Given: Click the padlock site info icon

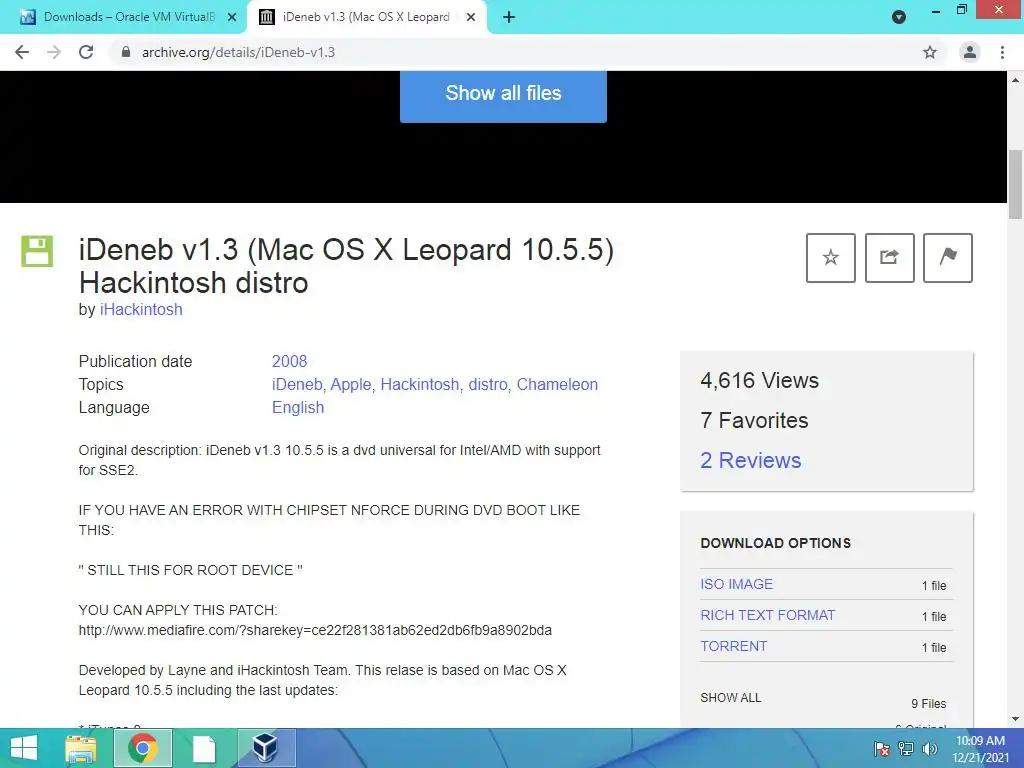Looking at the screenshot, I should 126,52.
